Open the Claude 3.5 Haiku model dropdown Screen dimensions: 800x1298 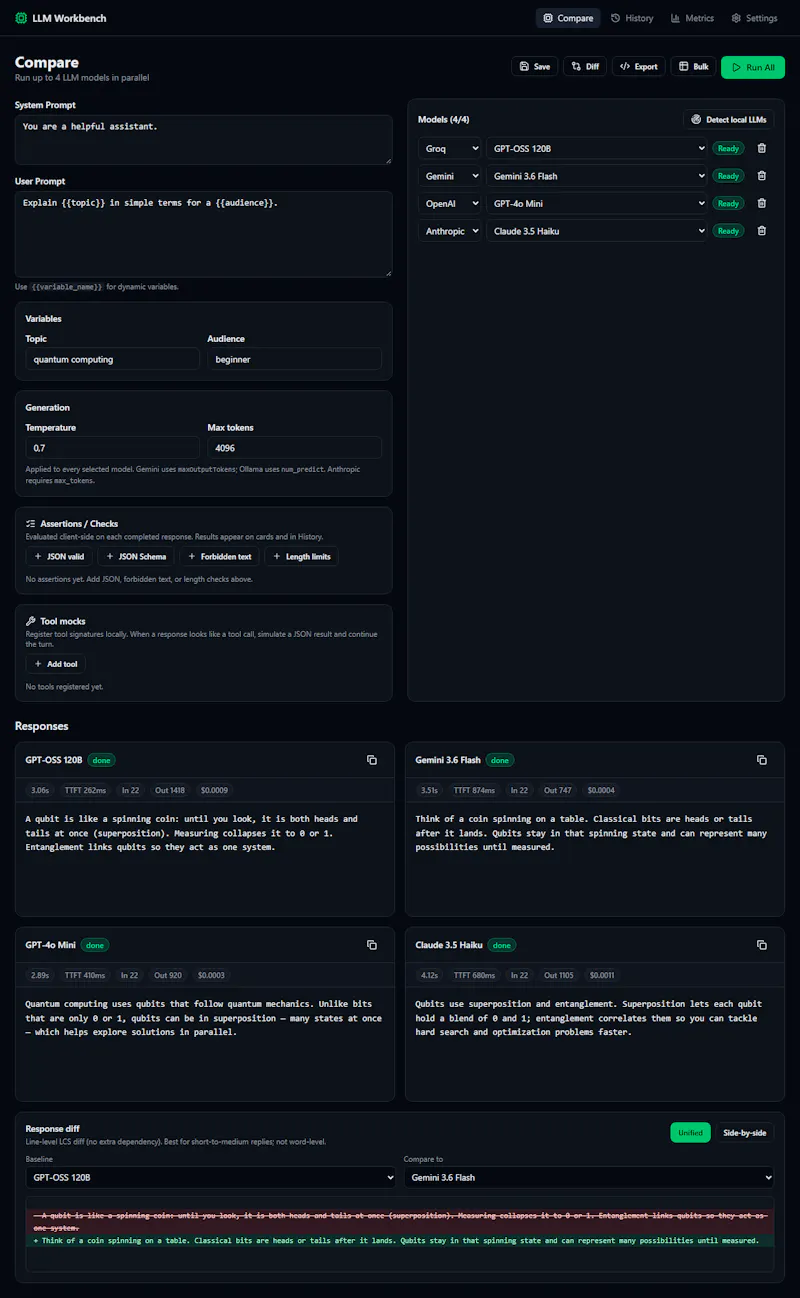(597, 231)
